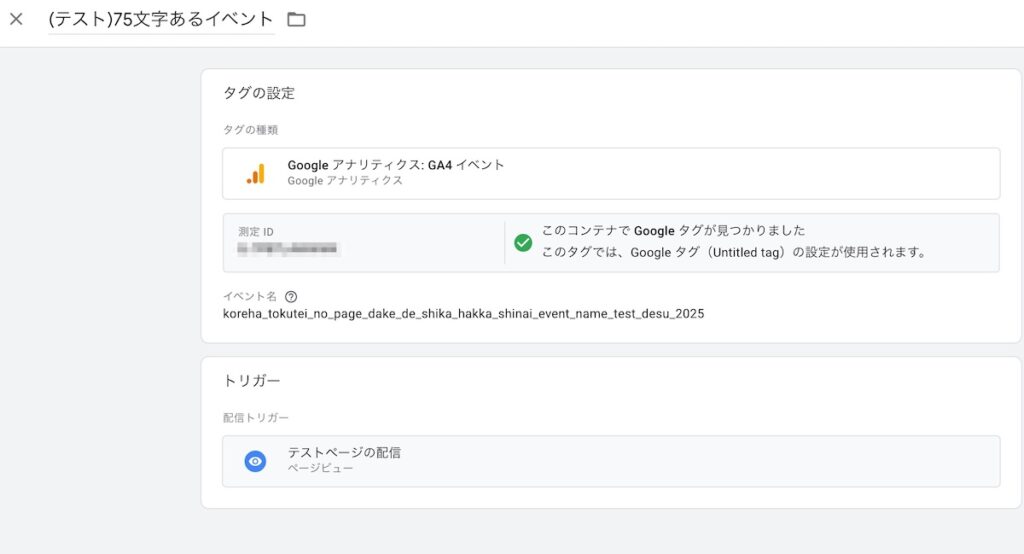
Task: Click the このコンテナで Google タグが見つかりました message
Action: (673, 231)
